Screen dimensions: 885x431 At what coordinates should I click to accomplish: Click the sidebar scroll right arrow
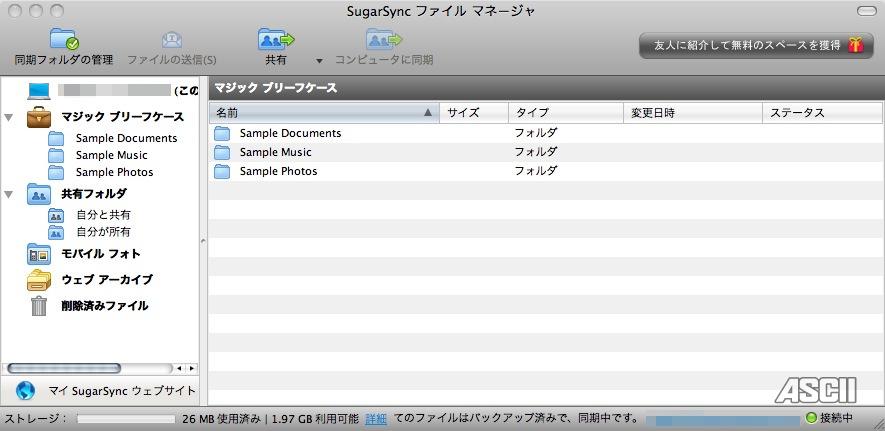click(191, 368)
